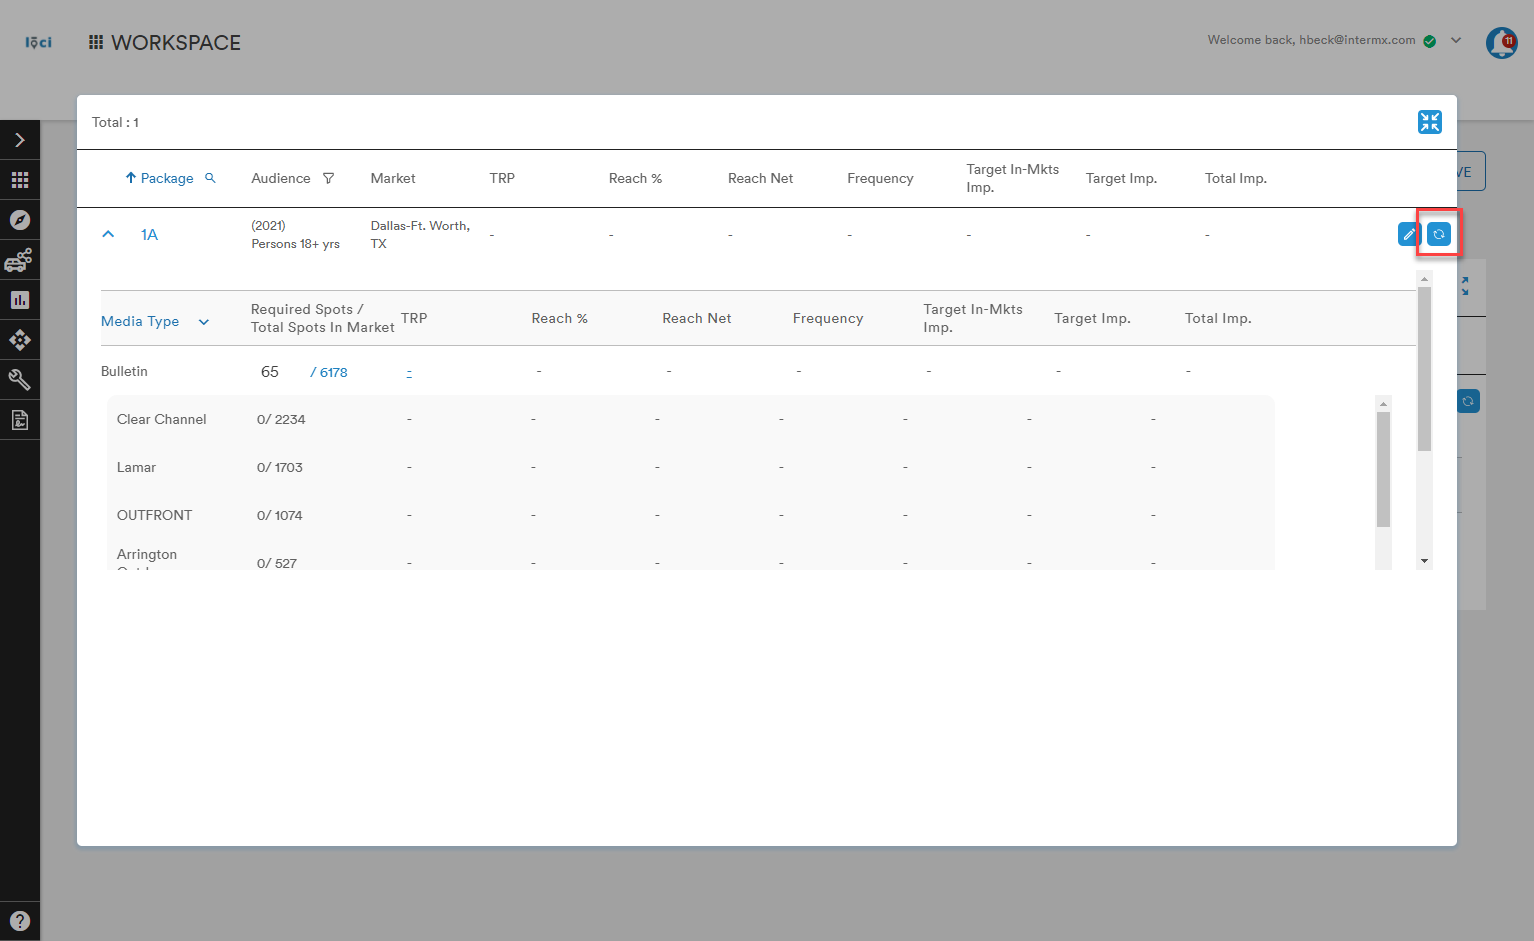Click the background expand icon behind dialog
The image size is (1534, 941).
coord(1465,286)
